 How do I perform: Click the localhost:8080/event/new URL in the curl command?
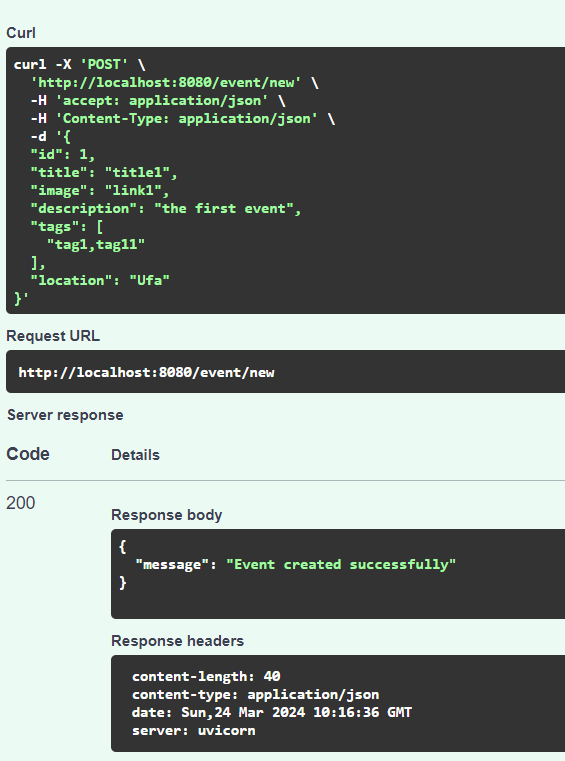click(x=166, y=83)
